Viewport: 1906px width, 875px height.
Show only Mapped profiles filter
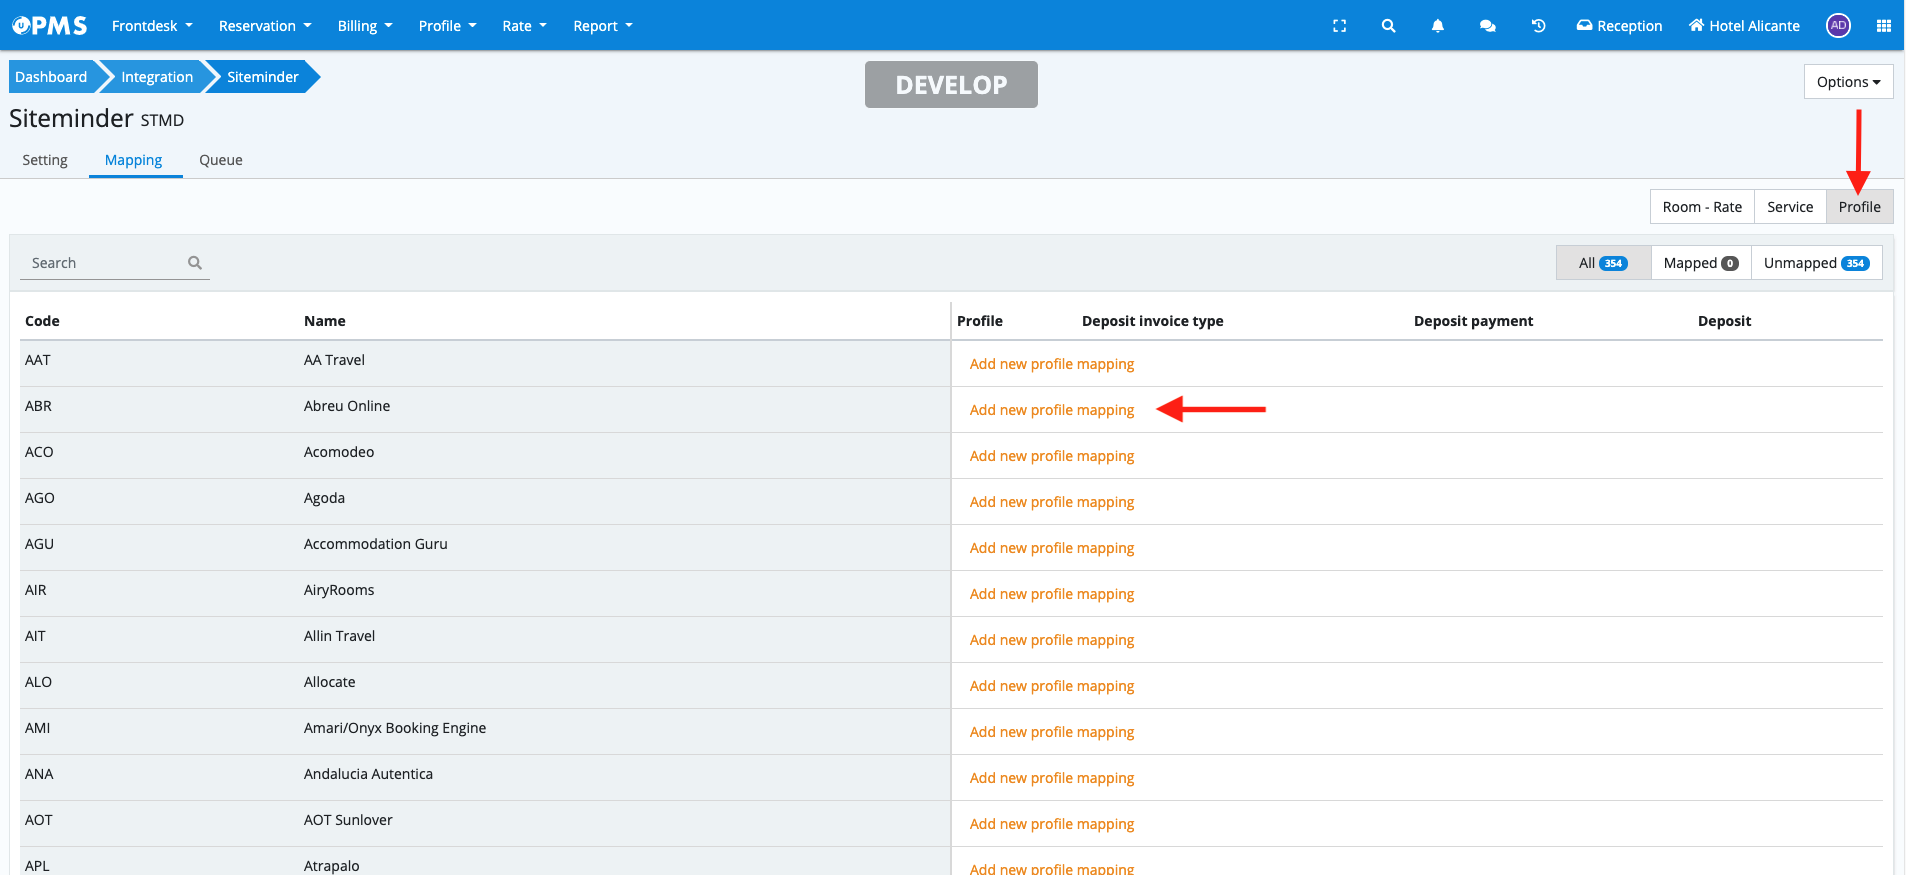[1700, 263]
